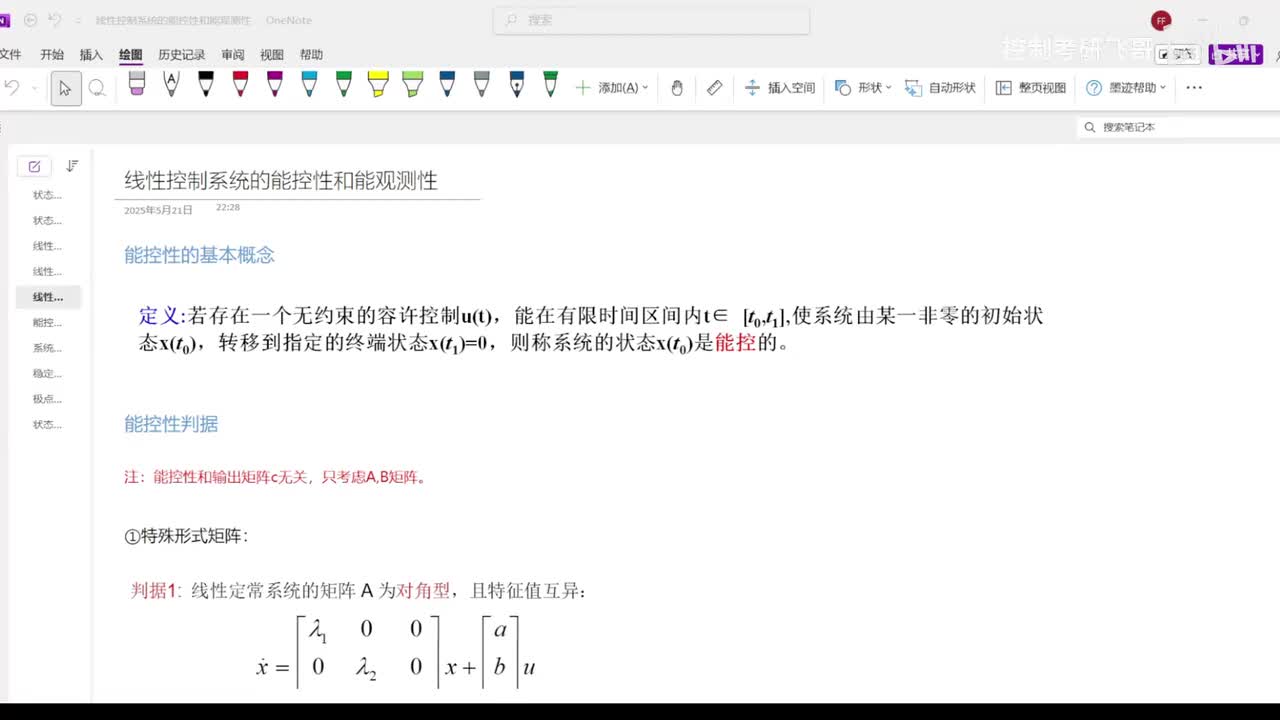Image resolution: width=1280 pixels, height=720 pixels.
Task: Switch to the 帮助 tab
Action: [x=311, y=55]
